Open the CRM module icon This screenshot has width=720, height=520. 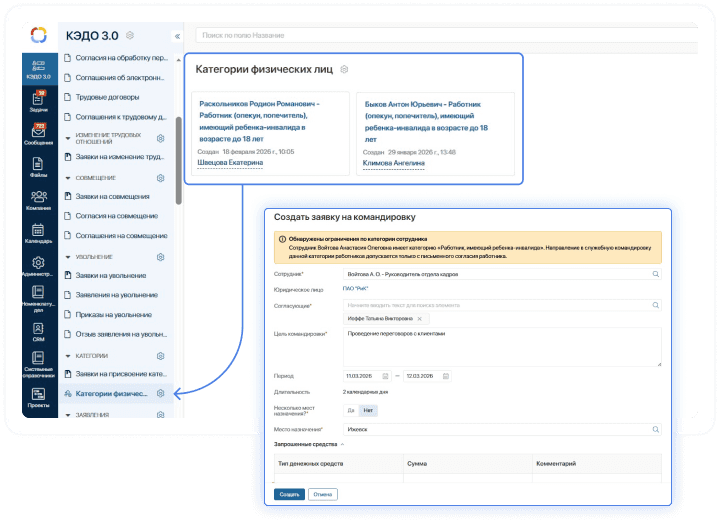(38, 329)
